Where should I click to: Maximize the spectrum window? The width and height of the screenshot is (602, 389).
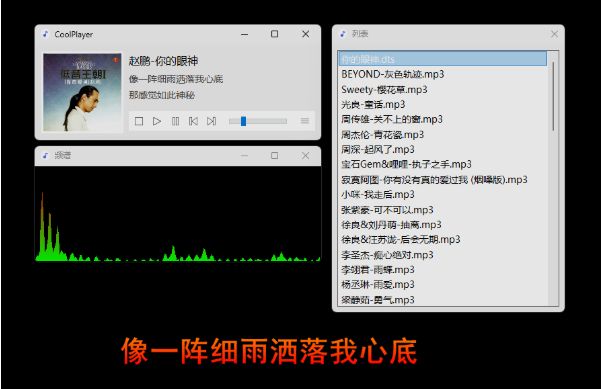click(x=275, y=156)
